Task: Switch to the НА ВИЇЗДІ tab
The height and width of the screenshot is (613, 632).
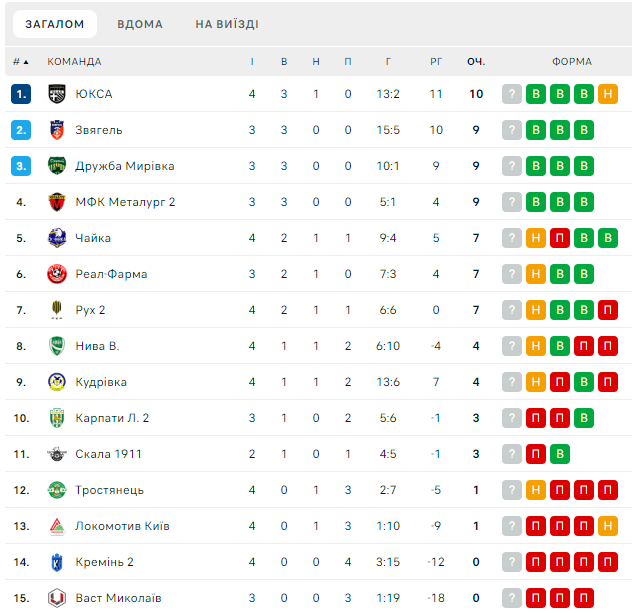Action: [227, 24]
